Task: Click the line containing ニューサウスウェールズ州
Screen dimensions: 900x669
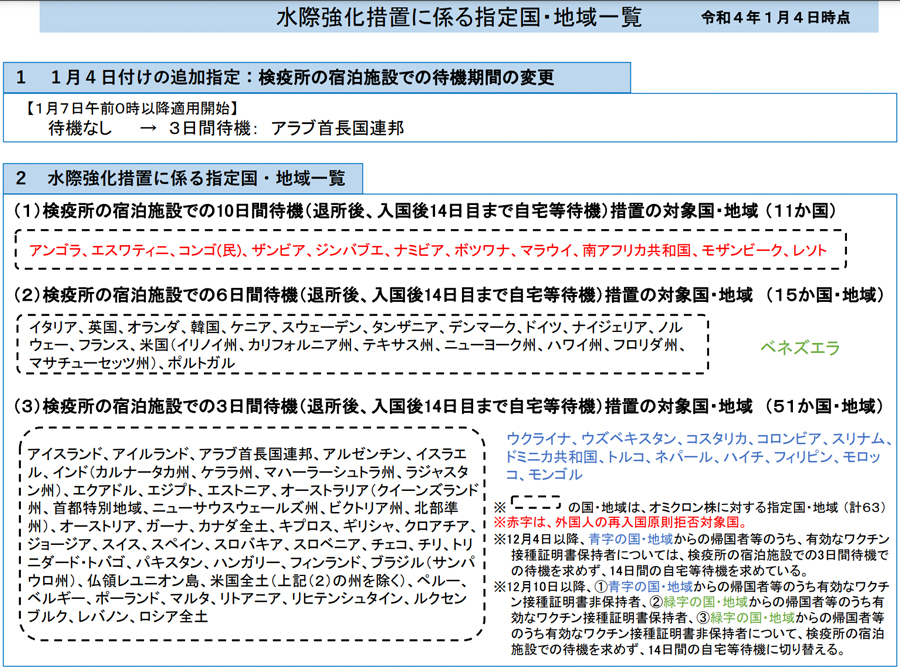Action: [x=243, y=508]
